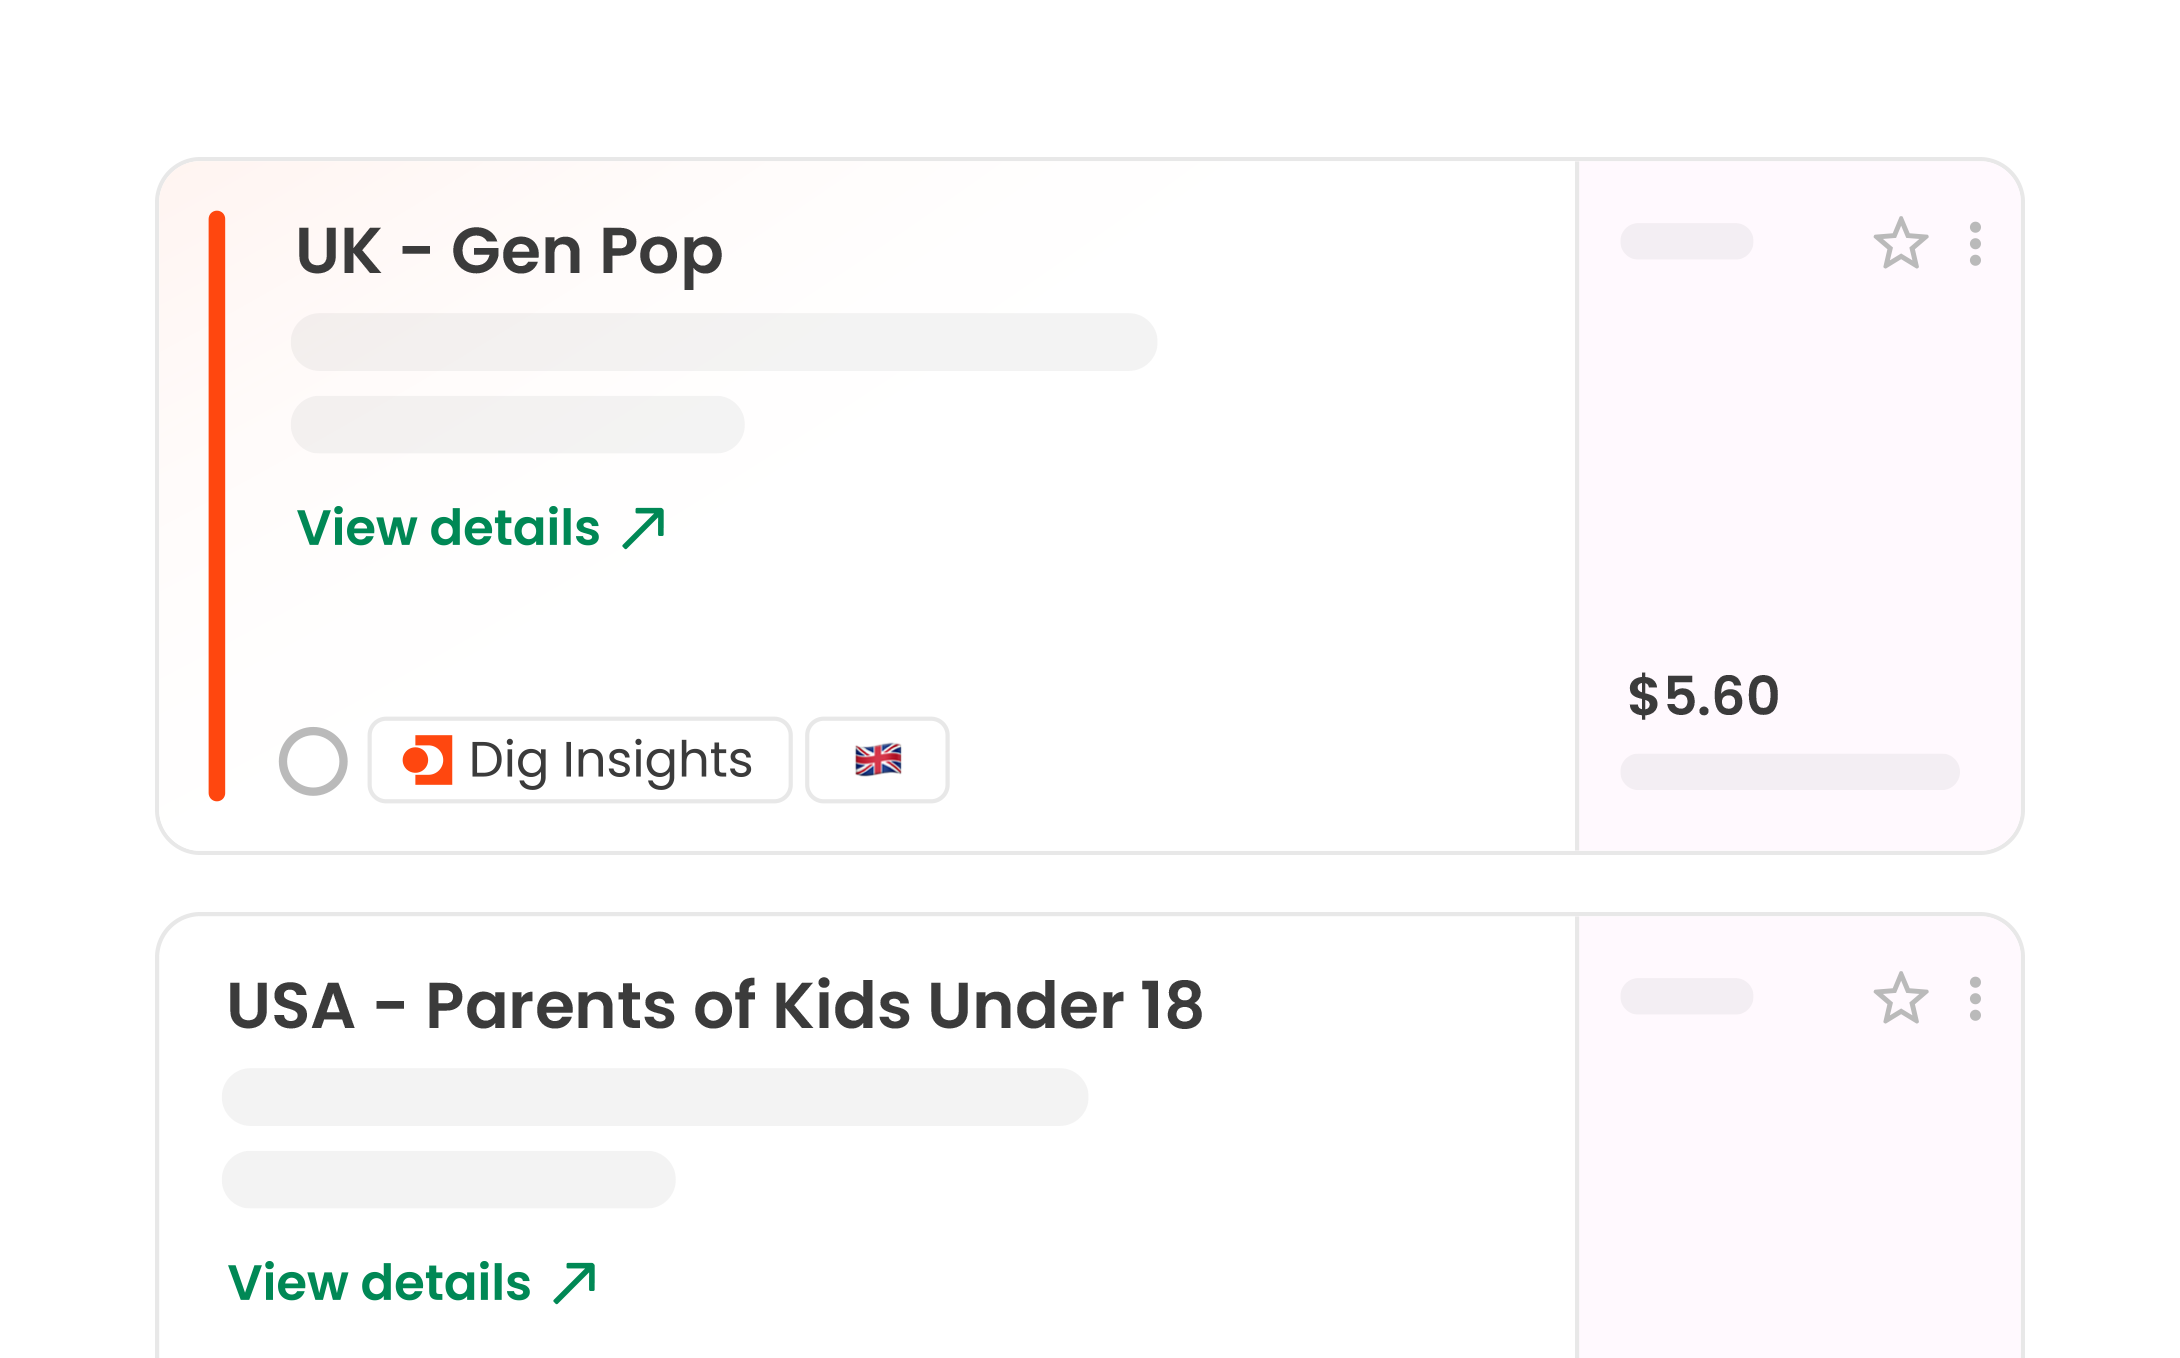The width and height of the screenshot is (2180, 1358).
Task: Open View details for USA Parents card
Action: (x=380, y=1283)
